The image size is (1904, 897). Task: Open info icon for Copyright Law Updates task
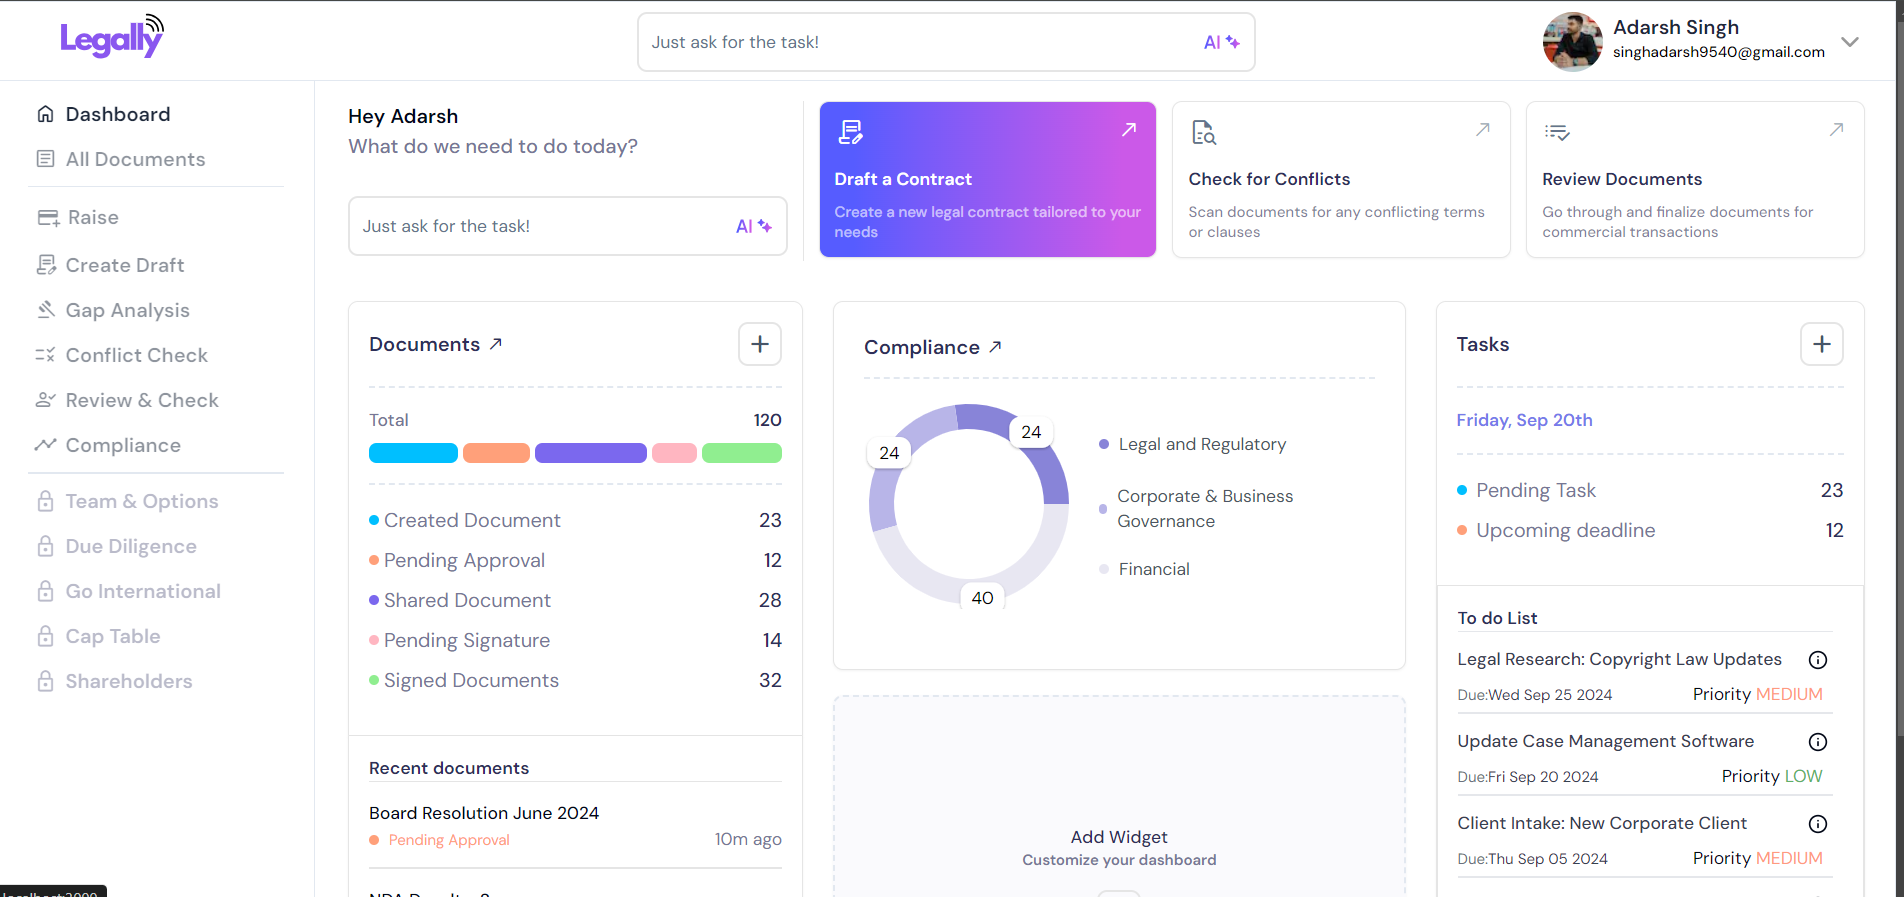pyautogui.click(x=1817, y=660)
